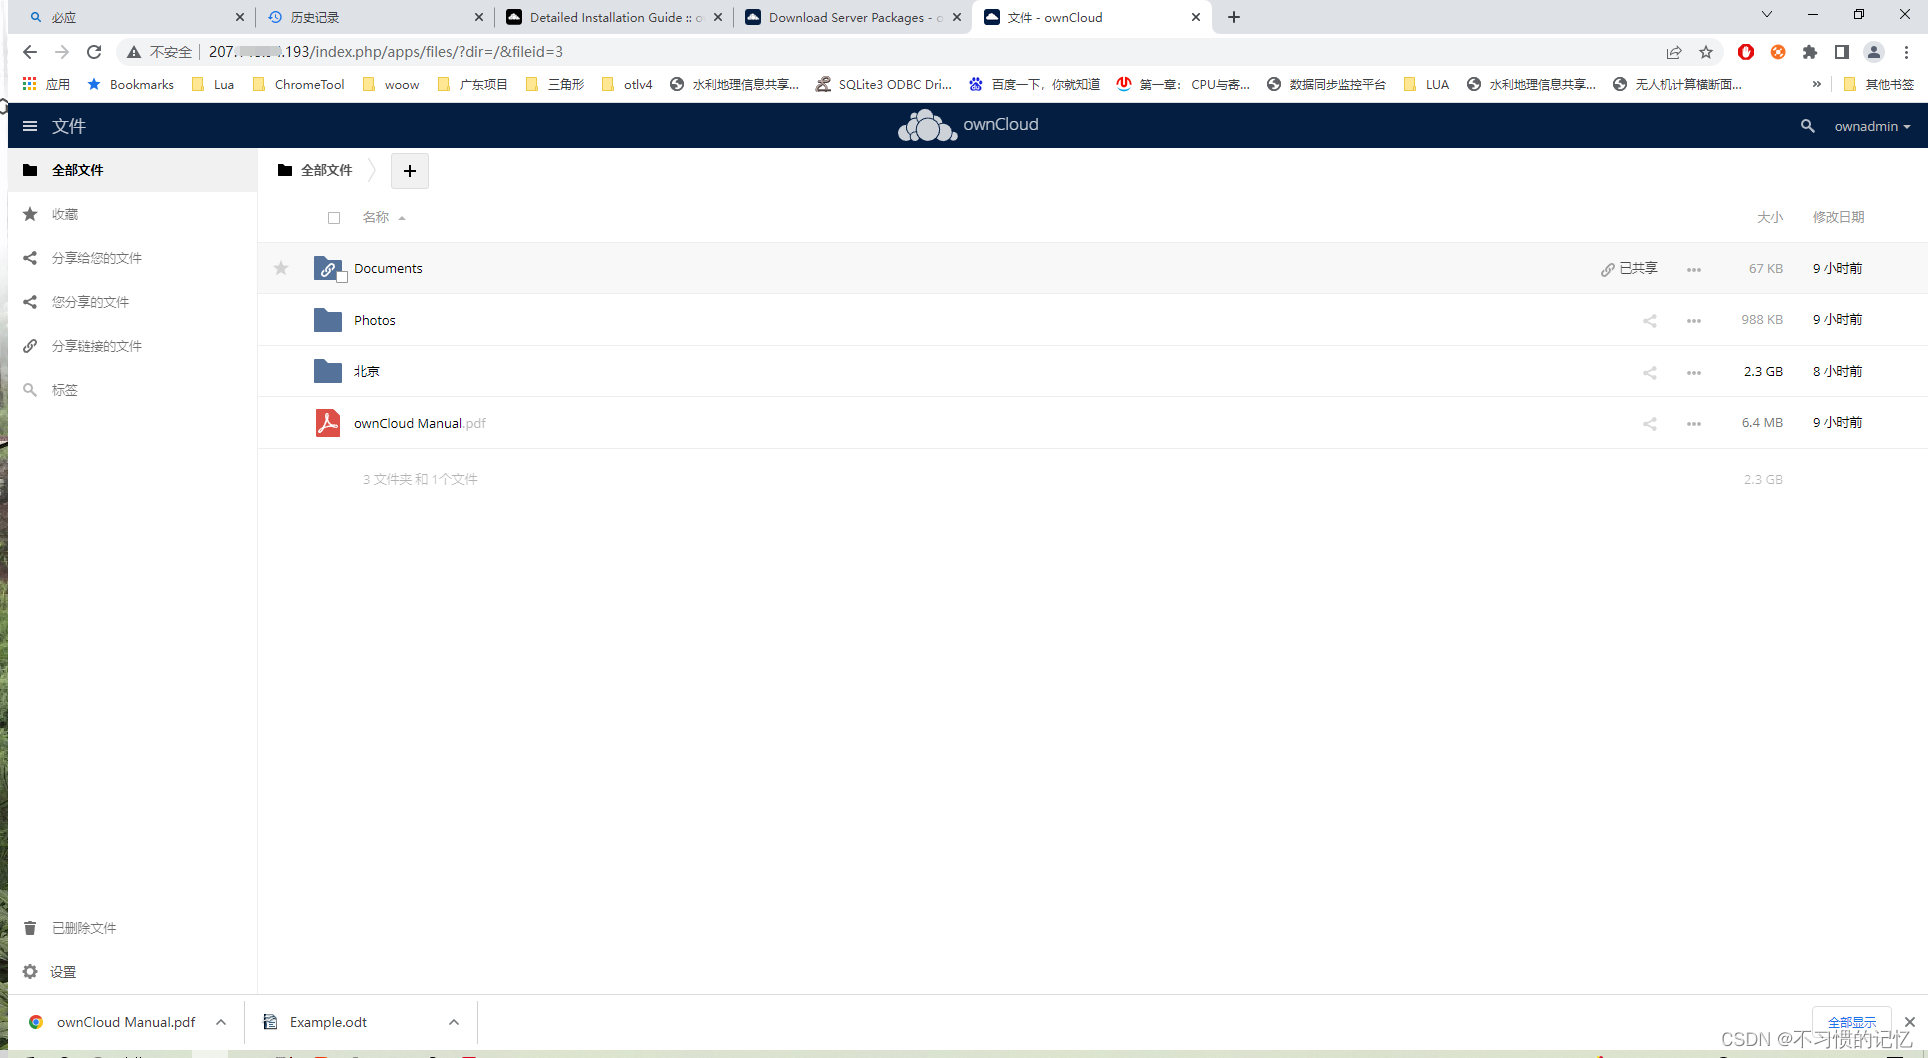
Task: Click the 2.3 GB size of 北京
Action: pos(1763,371)
